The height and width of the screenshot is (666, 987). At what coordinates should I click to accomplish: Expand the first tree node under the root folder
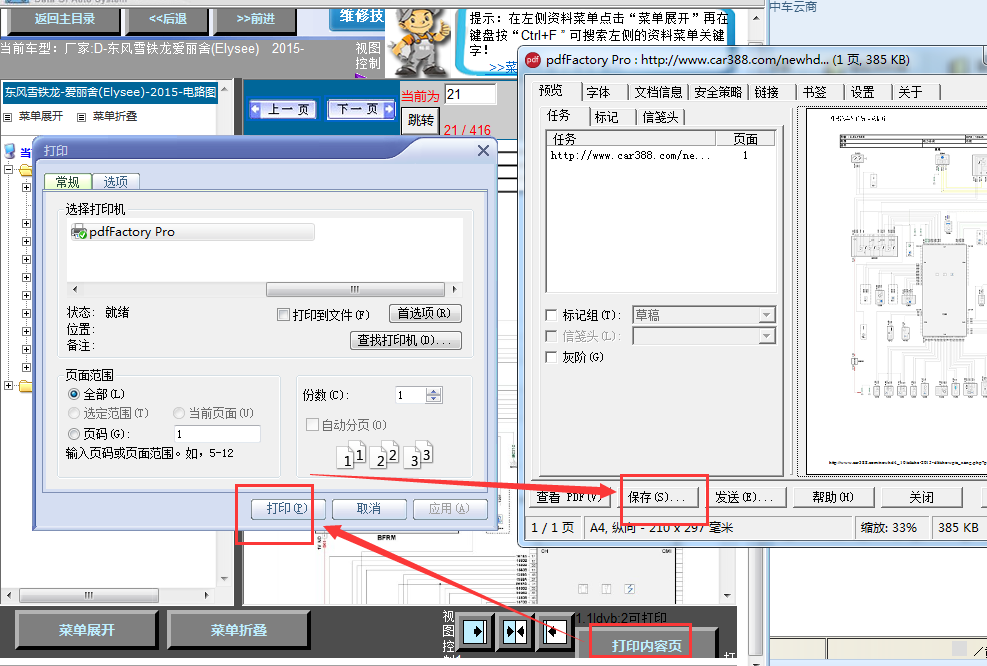(x=26, y=187)
